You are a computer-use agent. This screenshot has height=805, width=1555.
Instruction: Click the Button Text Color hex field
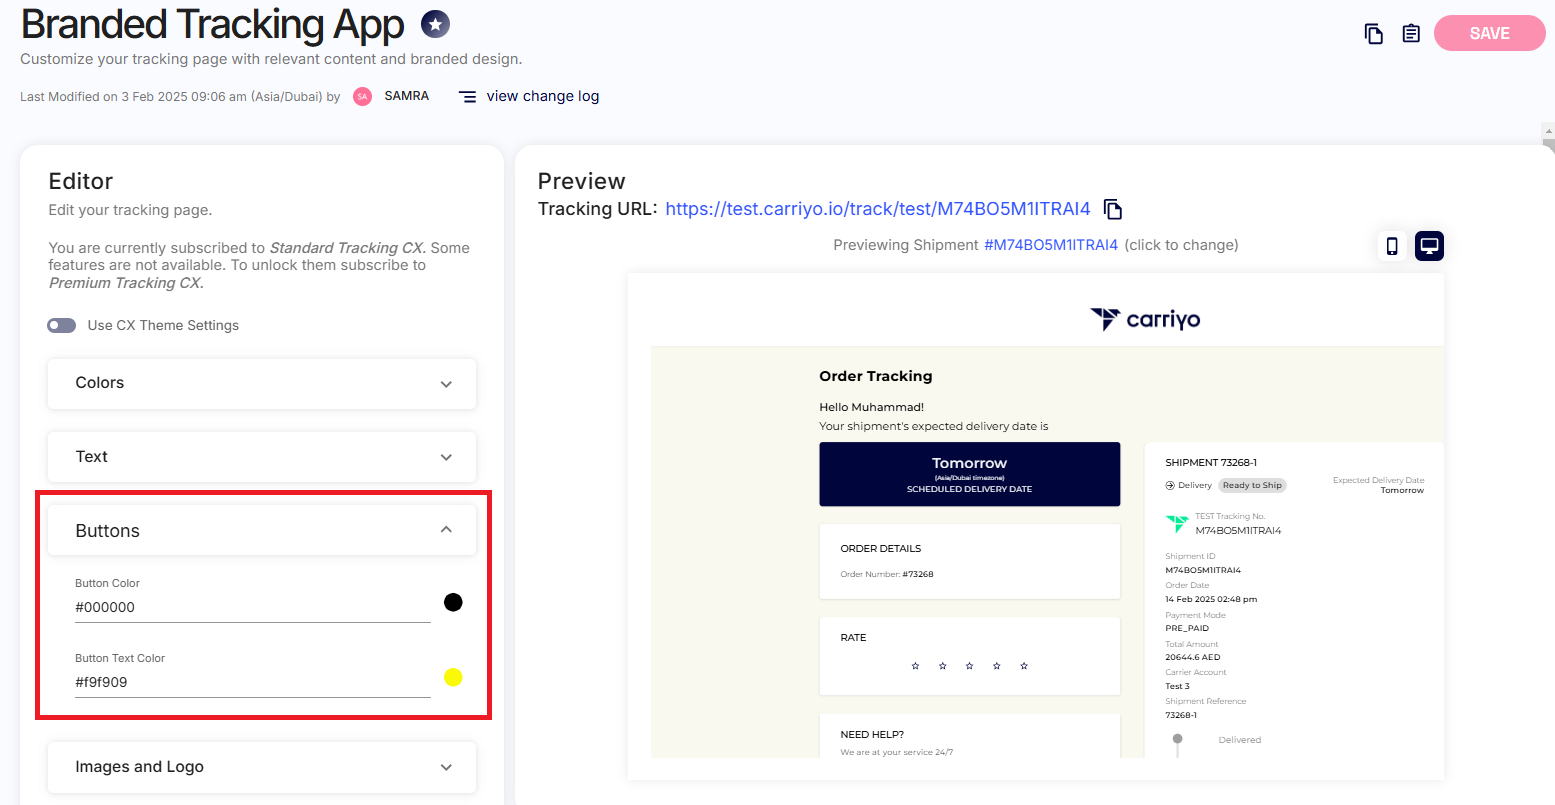253,683
